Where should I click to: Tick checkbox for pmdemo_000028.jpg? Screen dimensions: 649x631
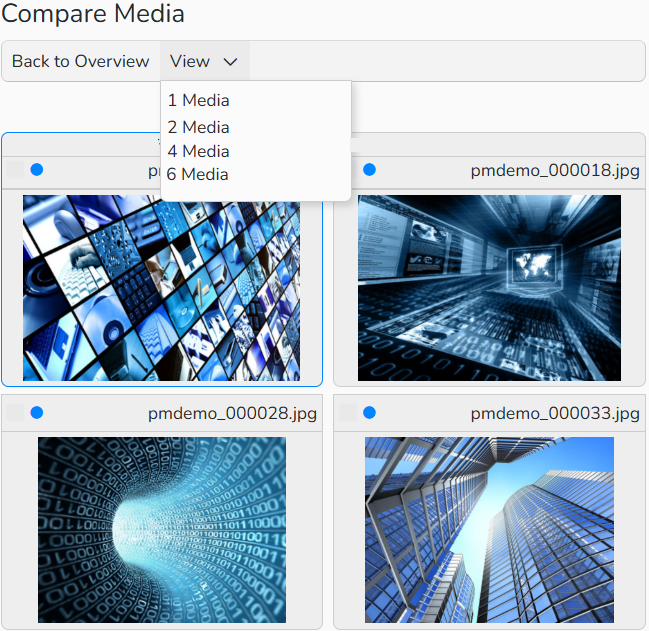pos(15,413)
